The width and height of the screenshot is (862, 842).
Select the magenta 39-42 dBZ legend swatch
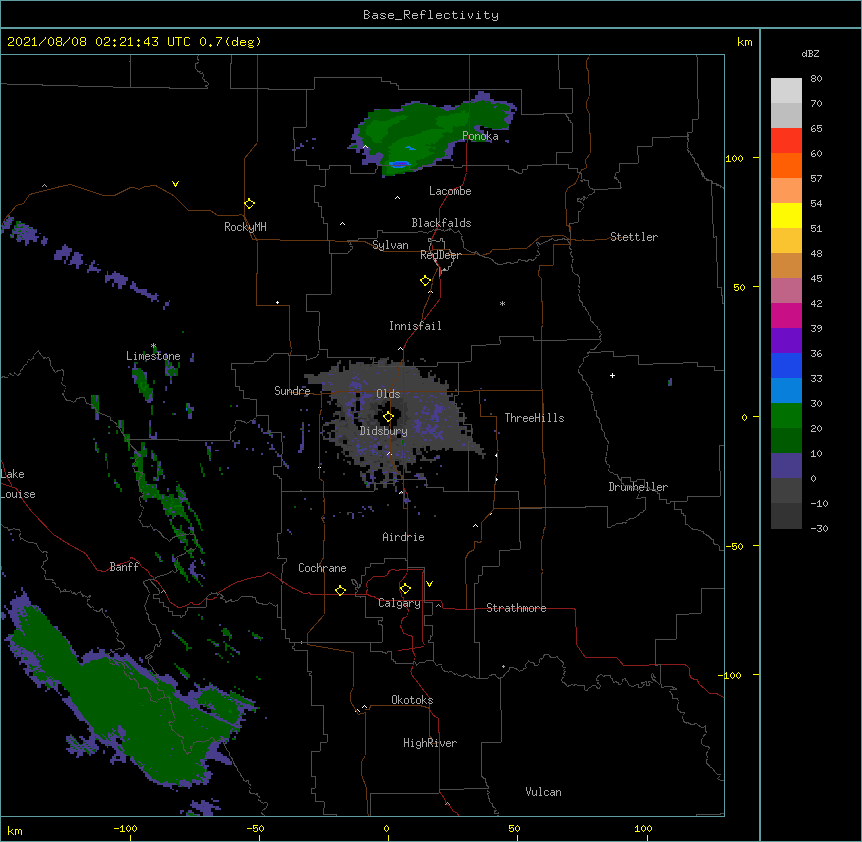[786, 315]
